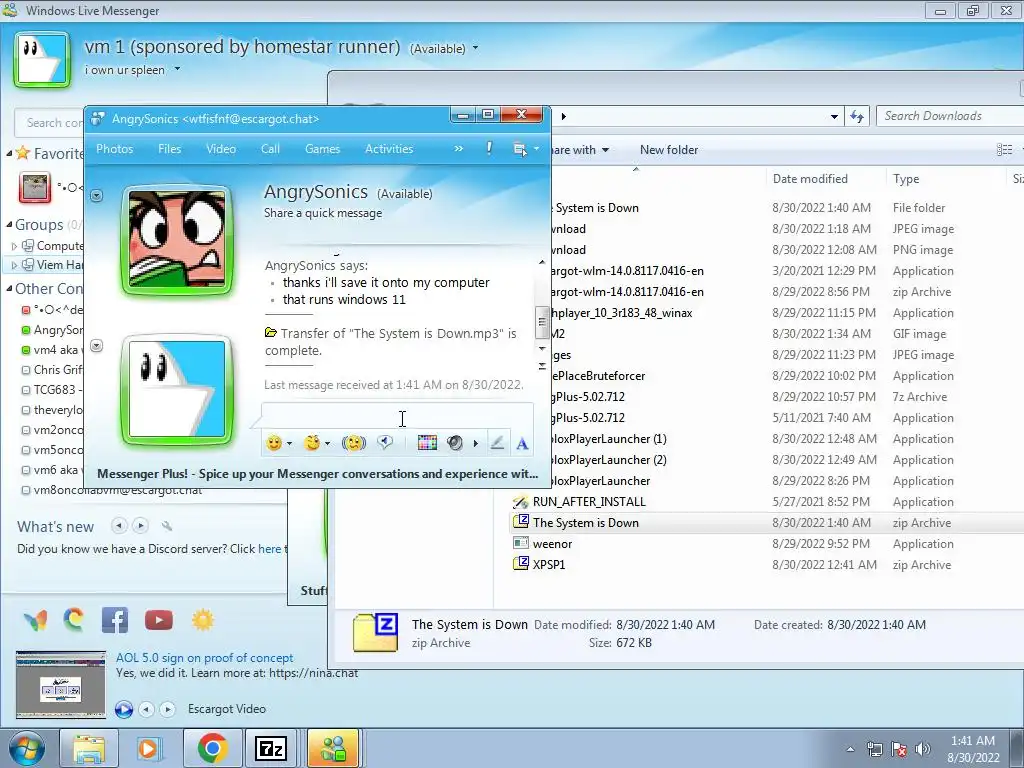Open the personal message dropdown arrow
Viewport: 1024px width, 768px height.
(177, 69)
